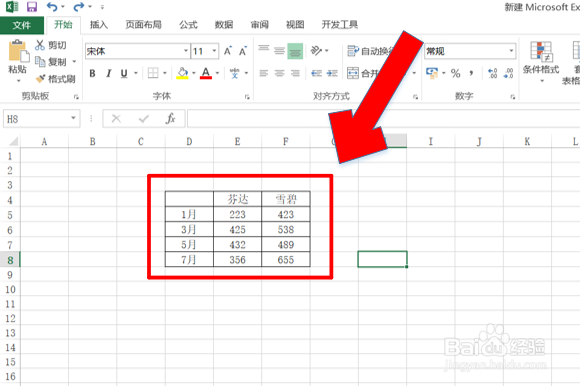Select cell containing 655
Viewport: 580px width, 386px height.
pos(286,260)
